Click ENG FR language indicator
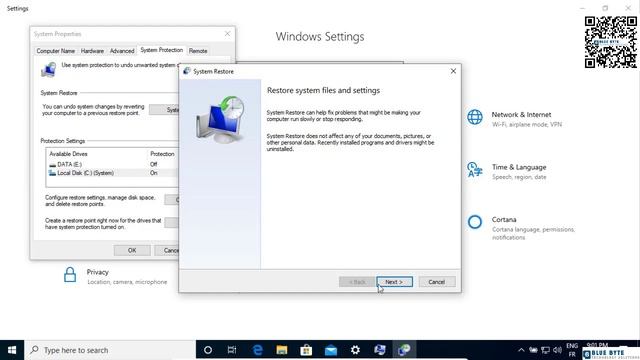Screen dimensions: 640x360 tap(572, 350)
